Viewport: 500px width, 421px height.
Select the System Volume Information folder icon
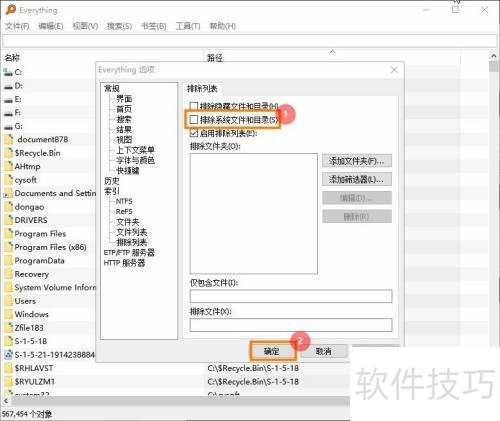(9, 287)
